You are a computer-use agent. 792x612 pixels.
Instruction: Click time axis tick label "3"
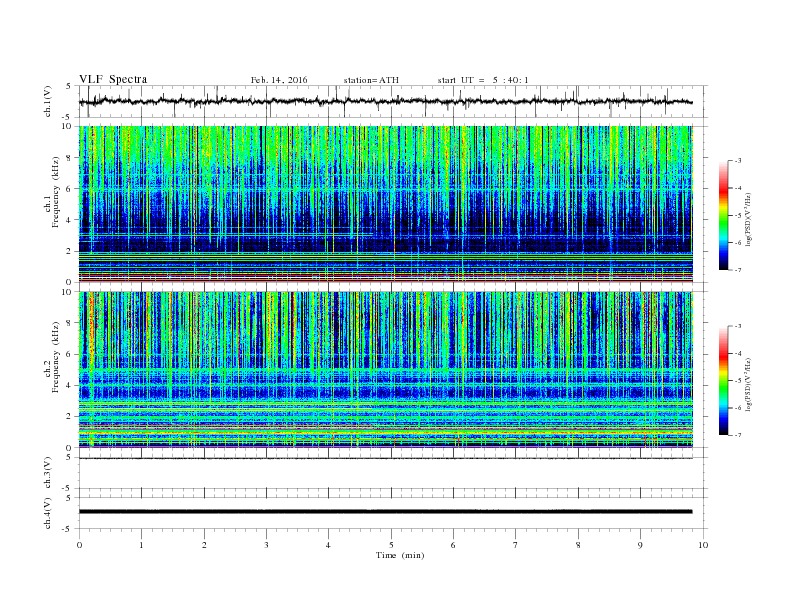click(x=266, y=545)
